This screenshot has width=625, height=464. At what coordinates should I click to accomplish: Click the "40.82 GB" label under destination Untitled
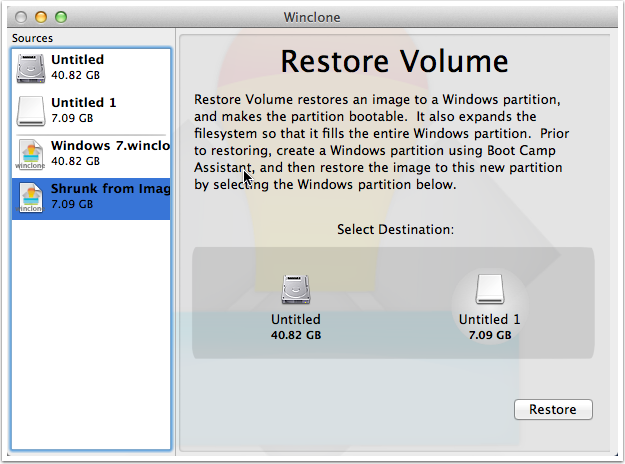click(x=296, y=335)
